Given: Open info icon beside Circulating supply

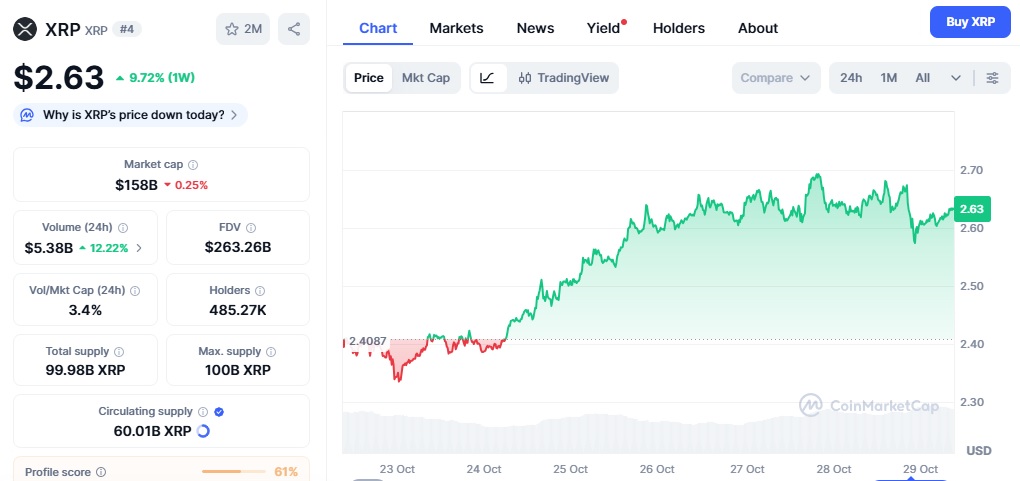Looking at the screenshot, I should point(203,412).
